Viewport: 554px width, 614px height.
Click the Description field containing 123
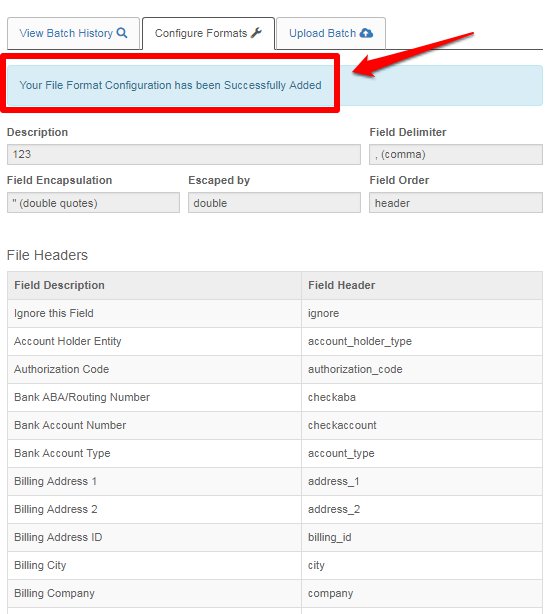184,154
